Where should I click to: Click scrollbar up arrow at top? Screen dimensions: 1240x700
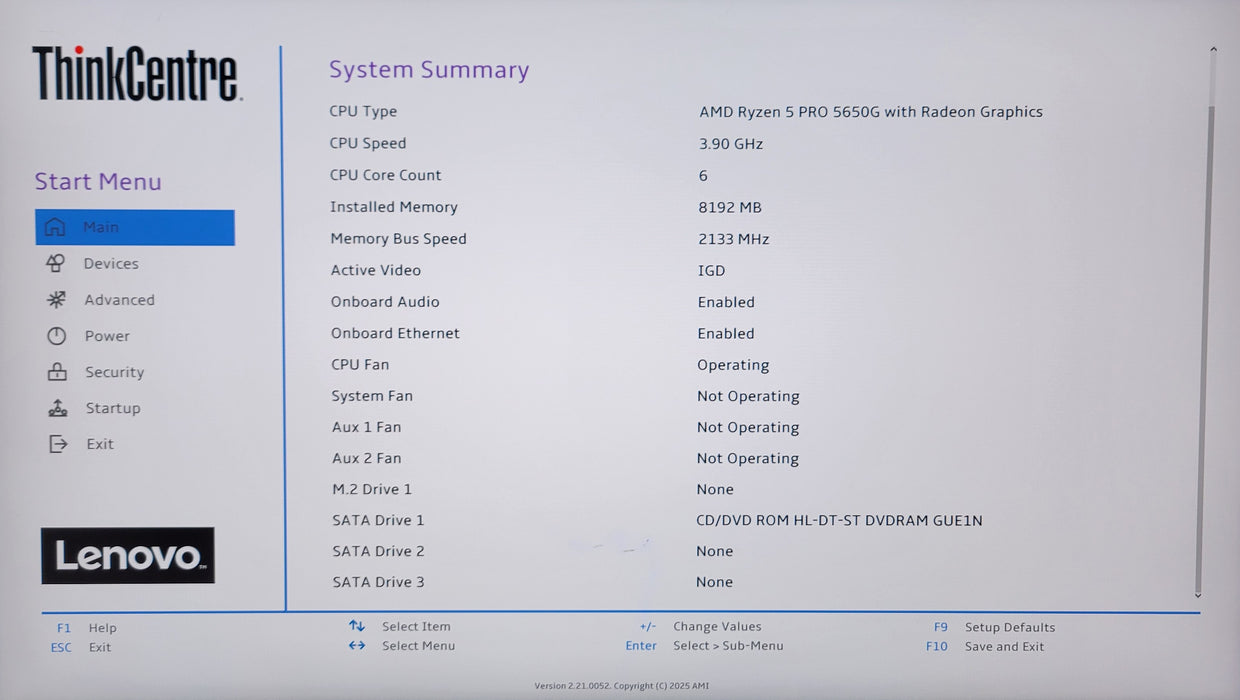1213,49
